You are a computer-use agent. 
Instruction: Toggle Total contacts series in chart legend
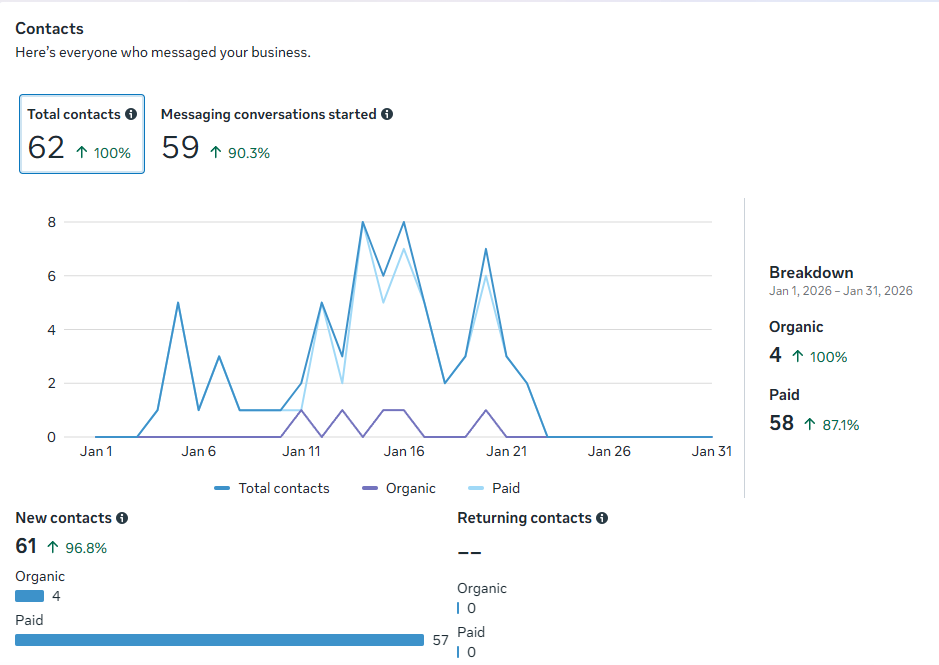point(272,488)
